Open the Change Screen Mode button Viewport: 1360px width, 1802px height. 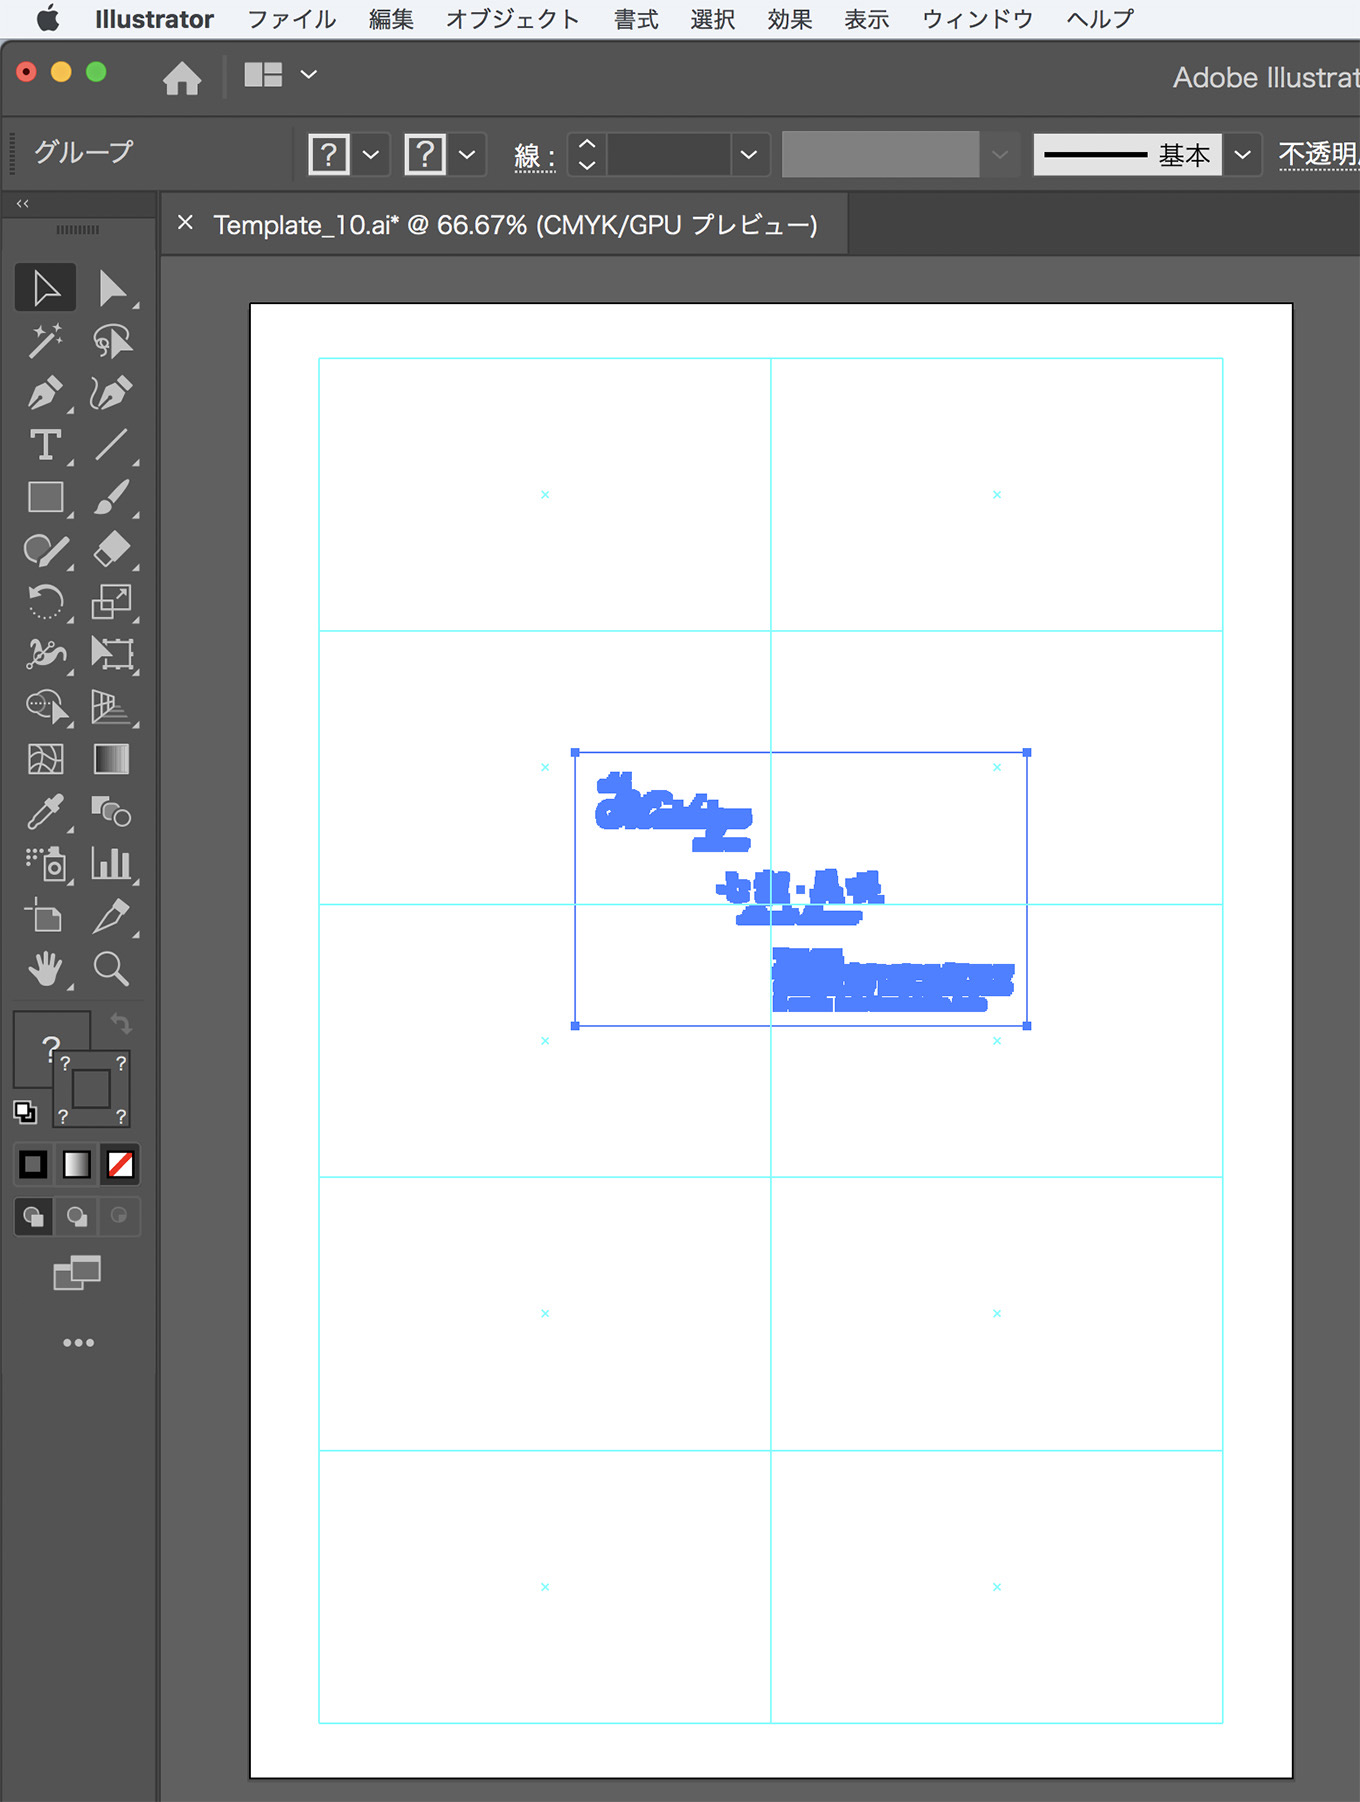click(77, 1273)
